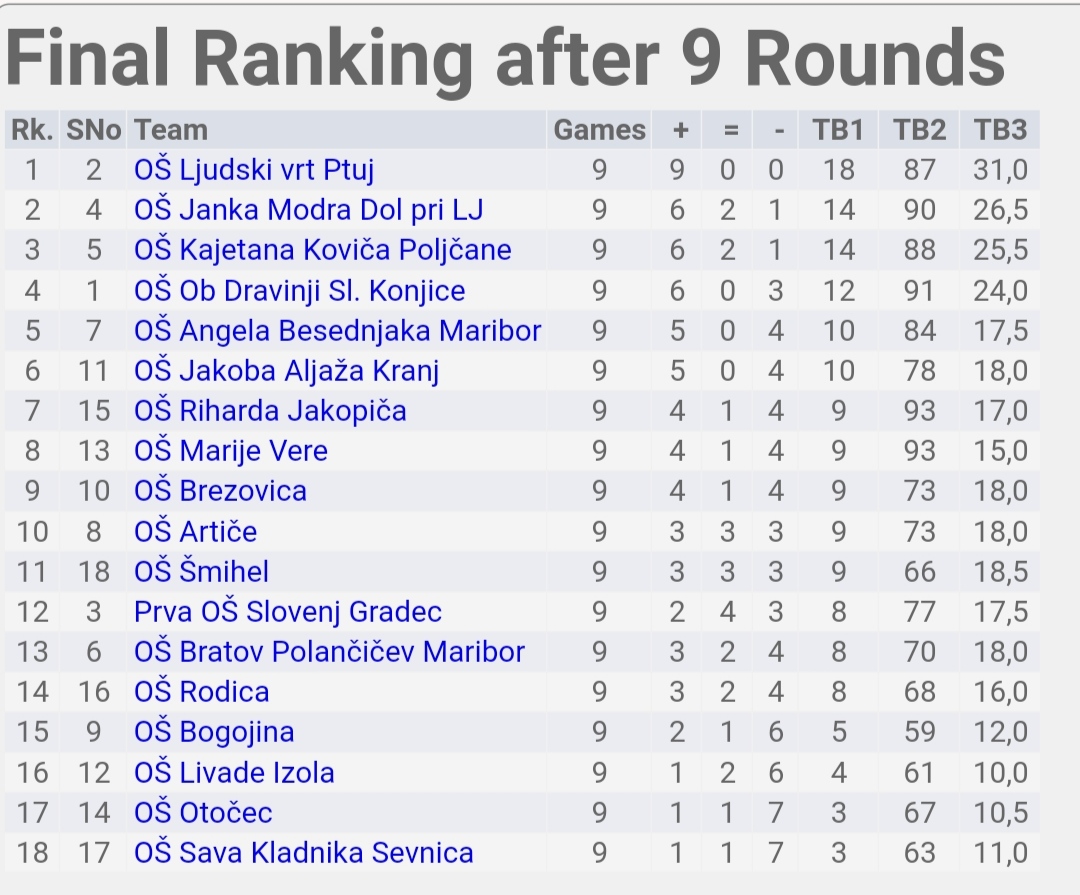Open team OŠ Otočec
The width and height of the screenshot is (1080, 895).
[203, 812]
